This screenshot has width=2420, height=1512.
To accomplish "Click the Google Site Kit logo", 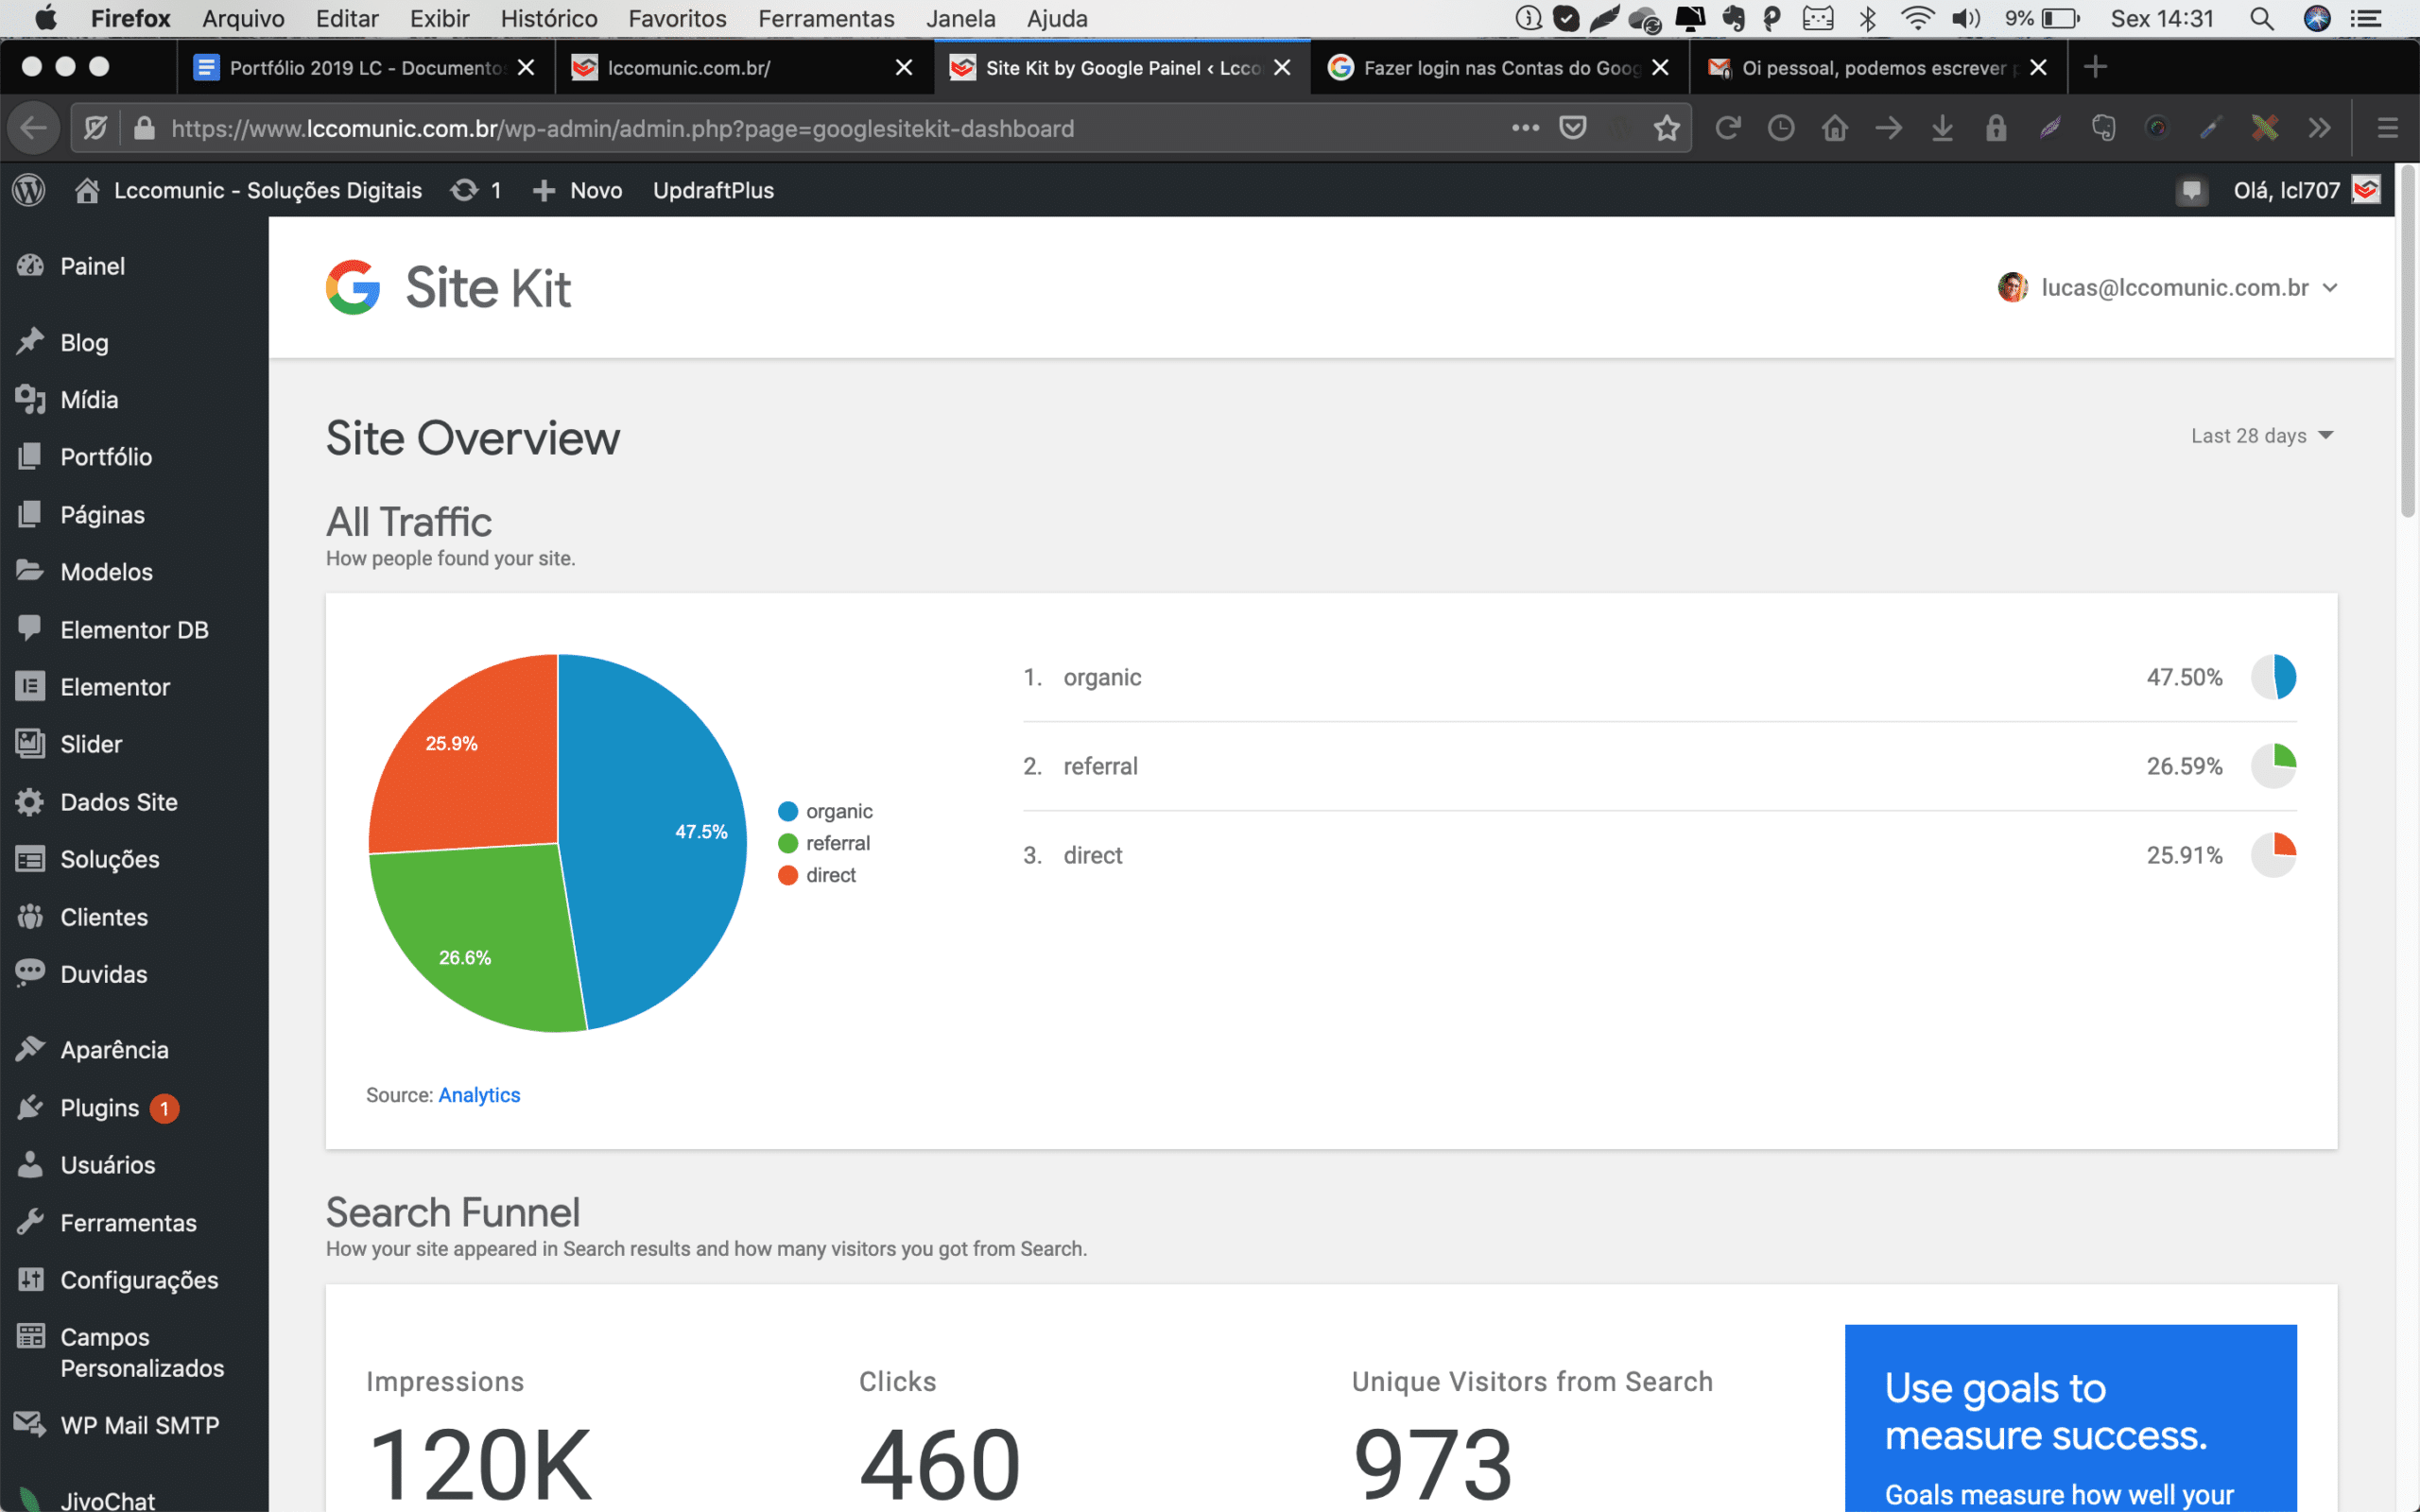I will [x=448, y=288].
